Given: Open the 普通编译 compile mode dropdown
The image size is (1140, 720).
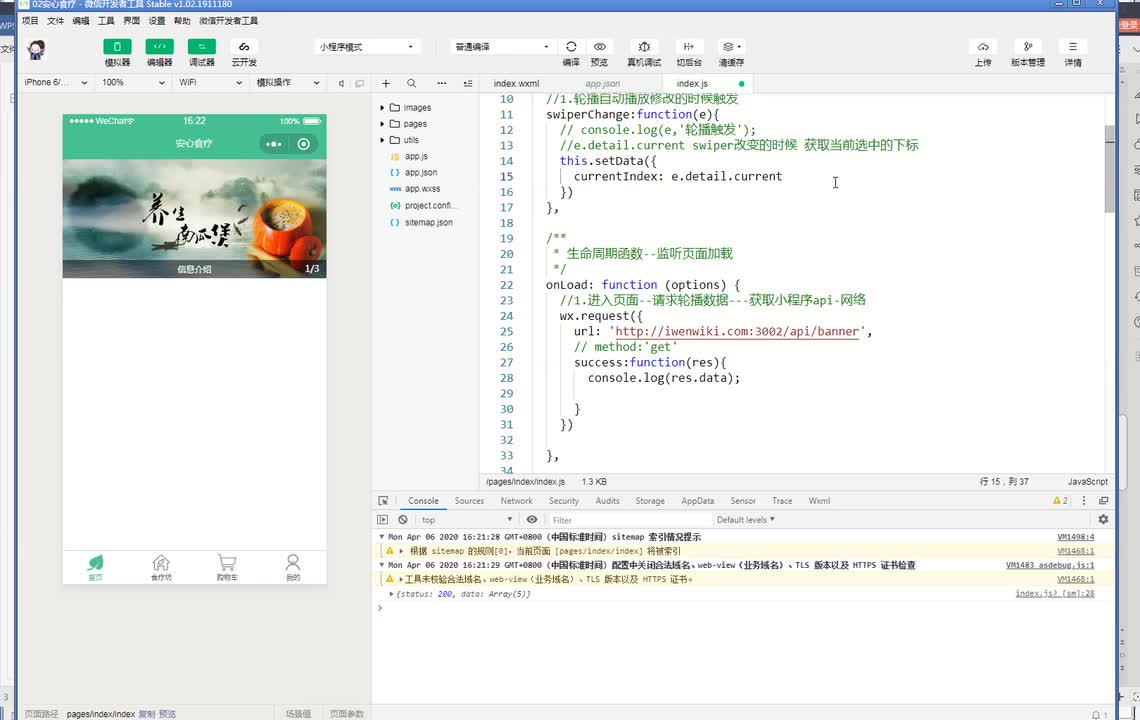Looking at the screenshot, I should (502, 47).
